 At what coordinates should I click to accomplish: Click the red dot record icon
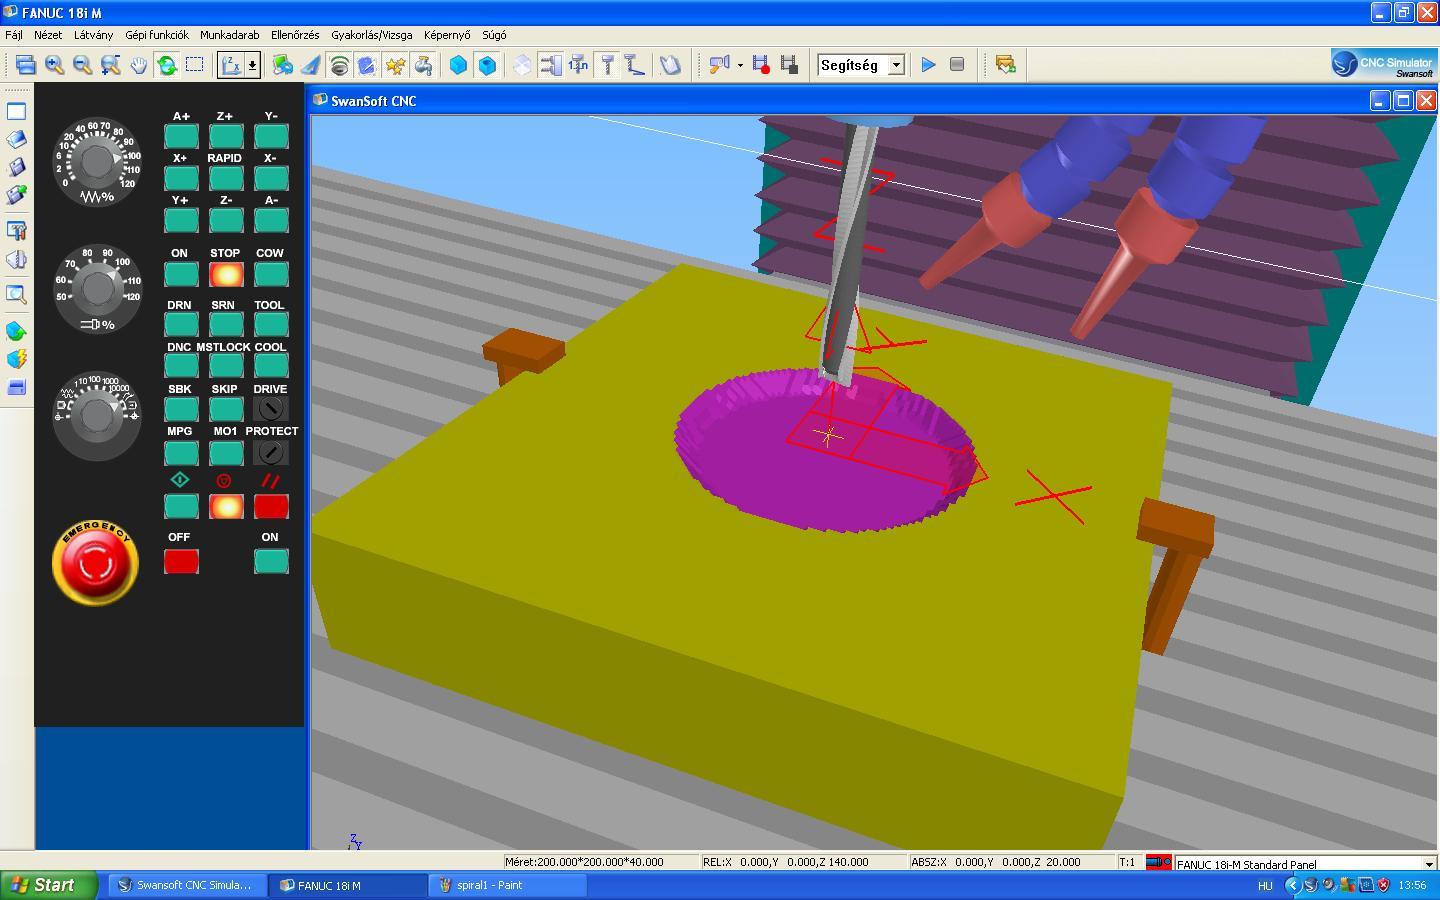(761, 65)
